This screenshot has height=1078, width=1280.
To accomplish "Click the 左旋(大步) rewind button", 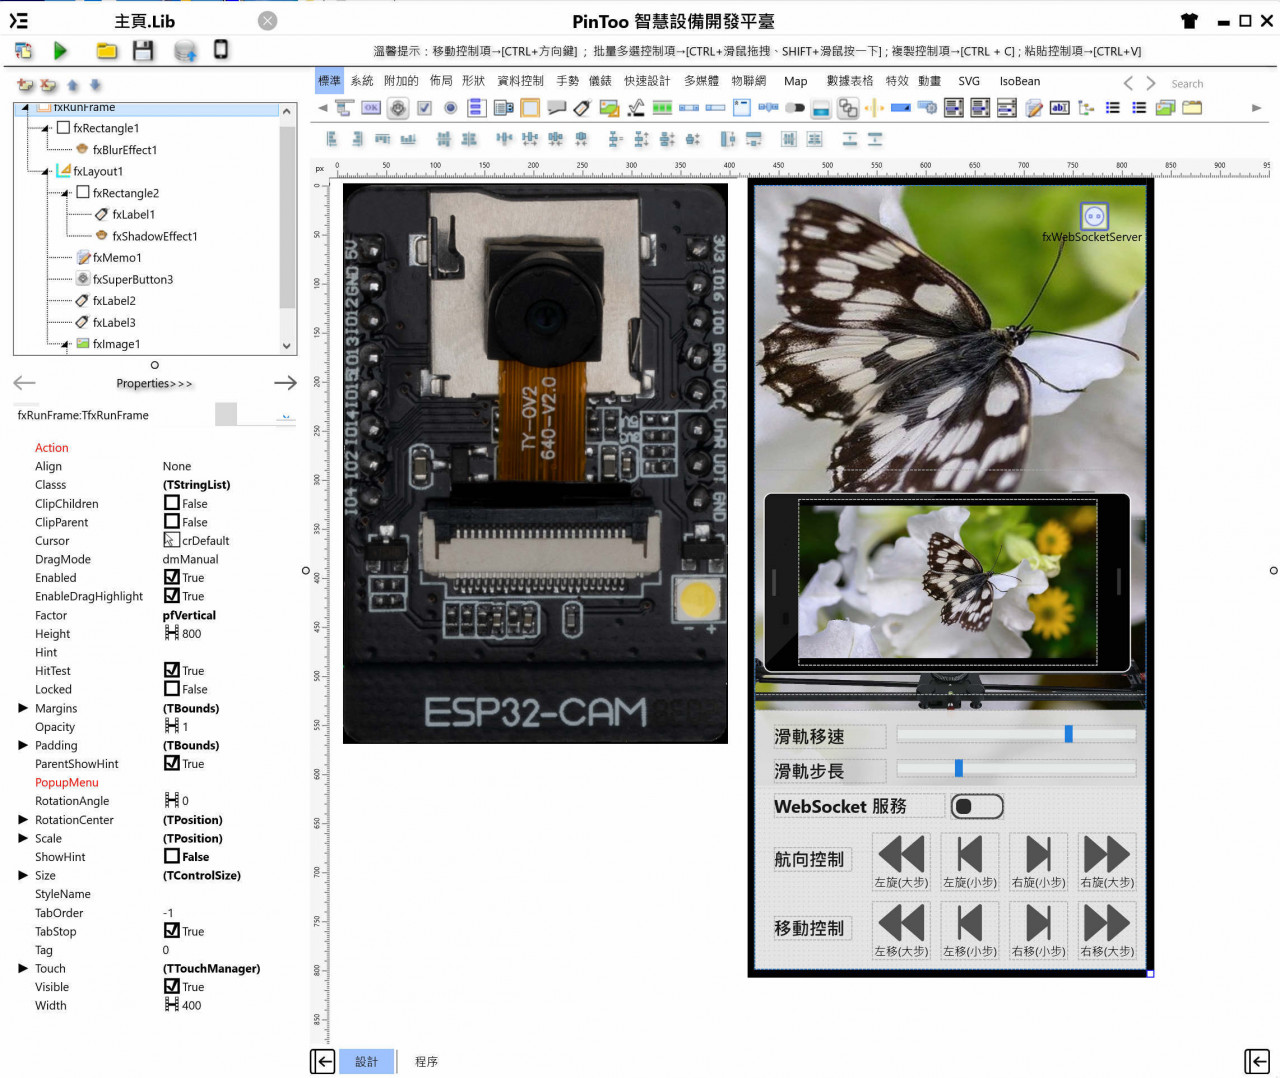I will [x=901, y=861].
